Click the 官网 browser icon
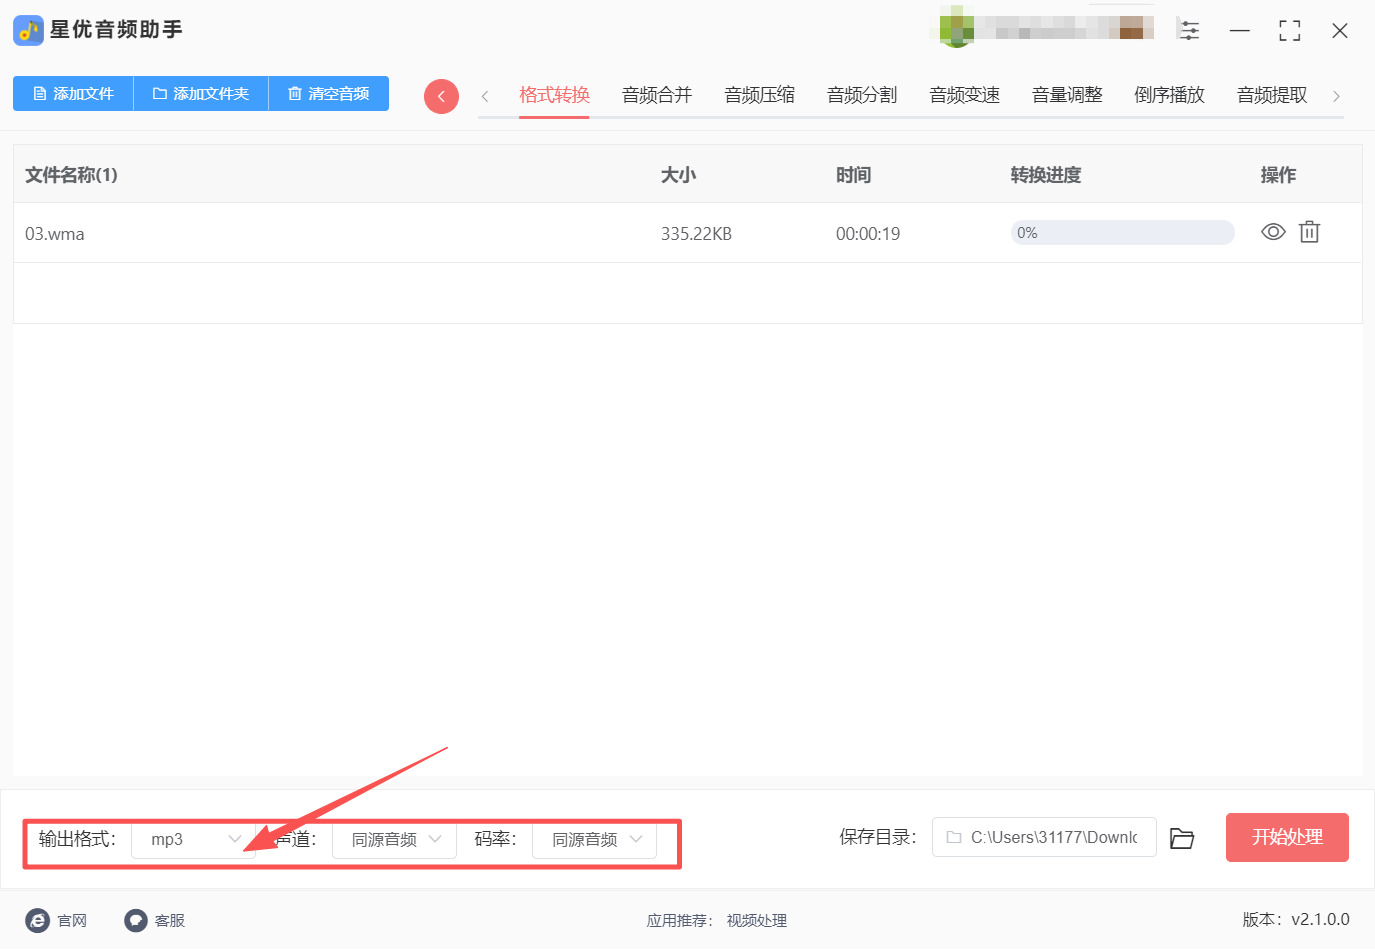The image size is (1375, 950). point(37,920)
